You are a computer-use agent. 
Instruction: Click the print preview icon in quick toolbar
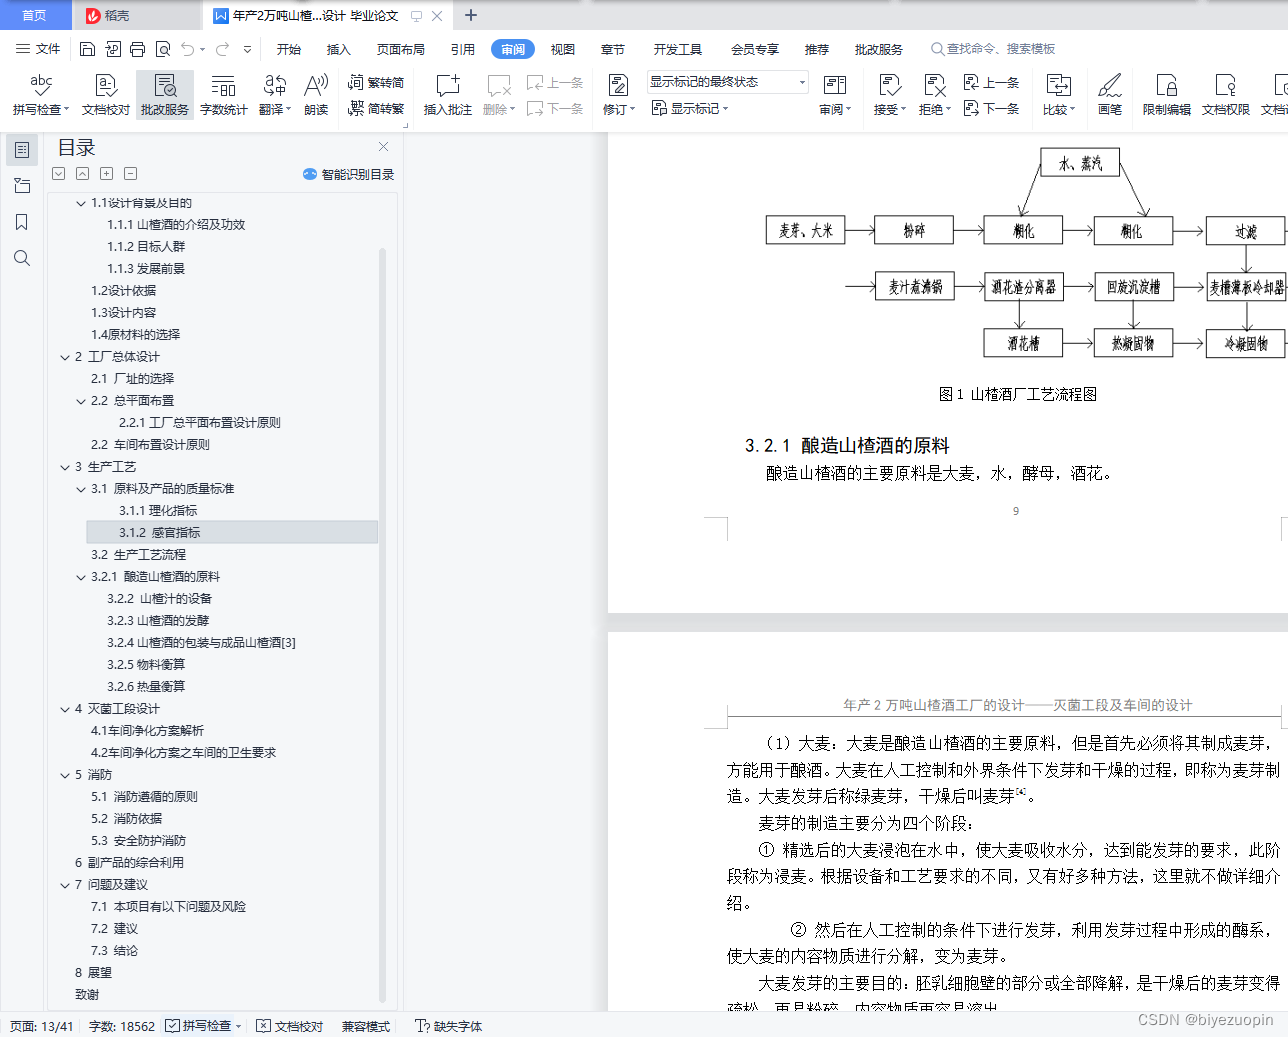tap(163, 49)
